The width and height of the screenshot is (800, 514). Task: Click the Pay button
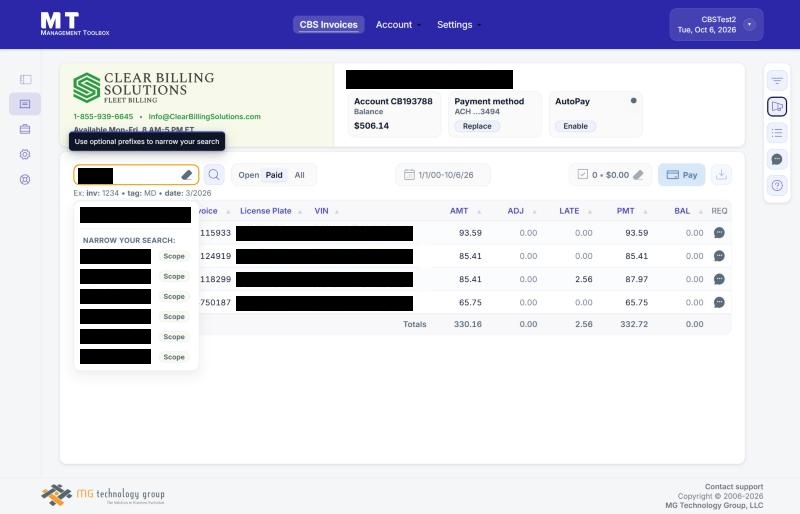pos(682,175)
